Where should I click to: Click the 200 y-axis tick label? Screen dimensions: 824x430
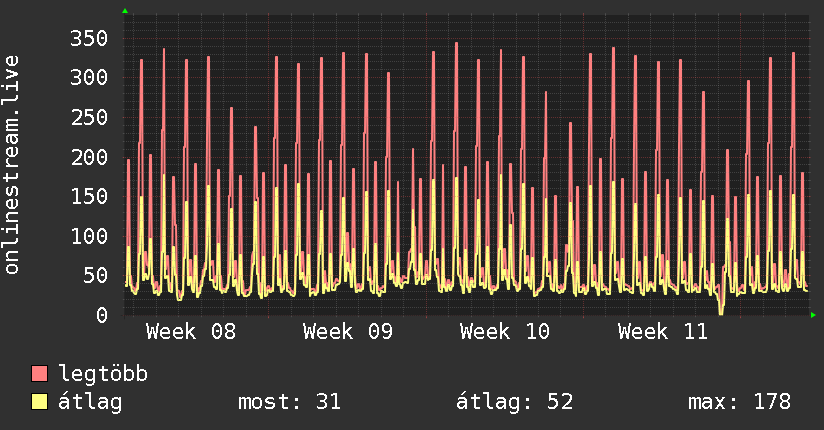[89, 158]
